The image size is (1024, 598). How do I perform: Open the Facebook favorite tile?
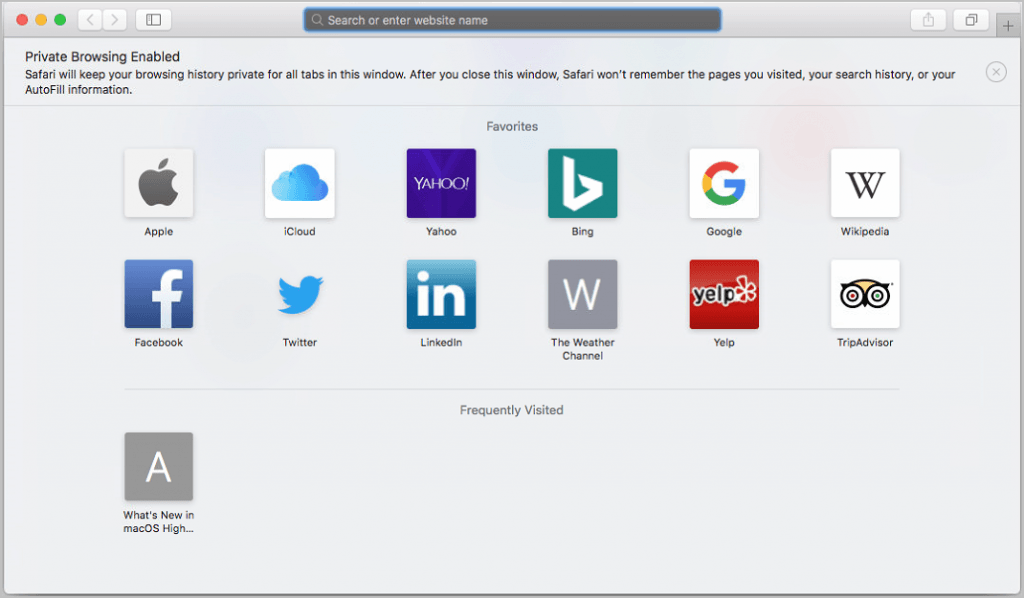click(x=159, y=294)
